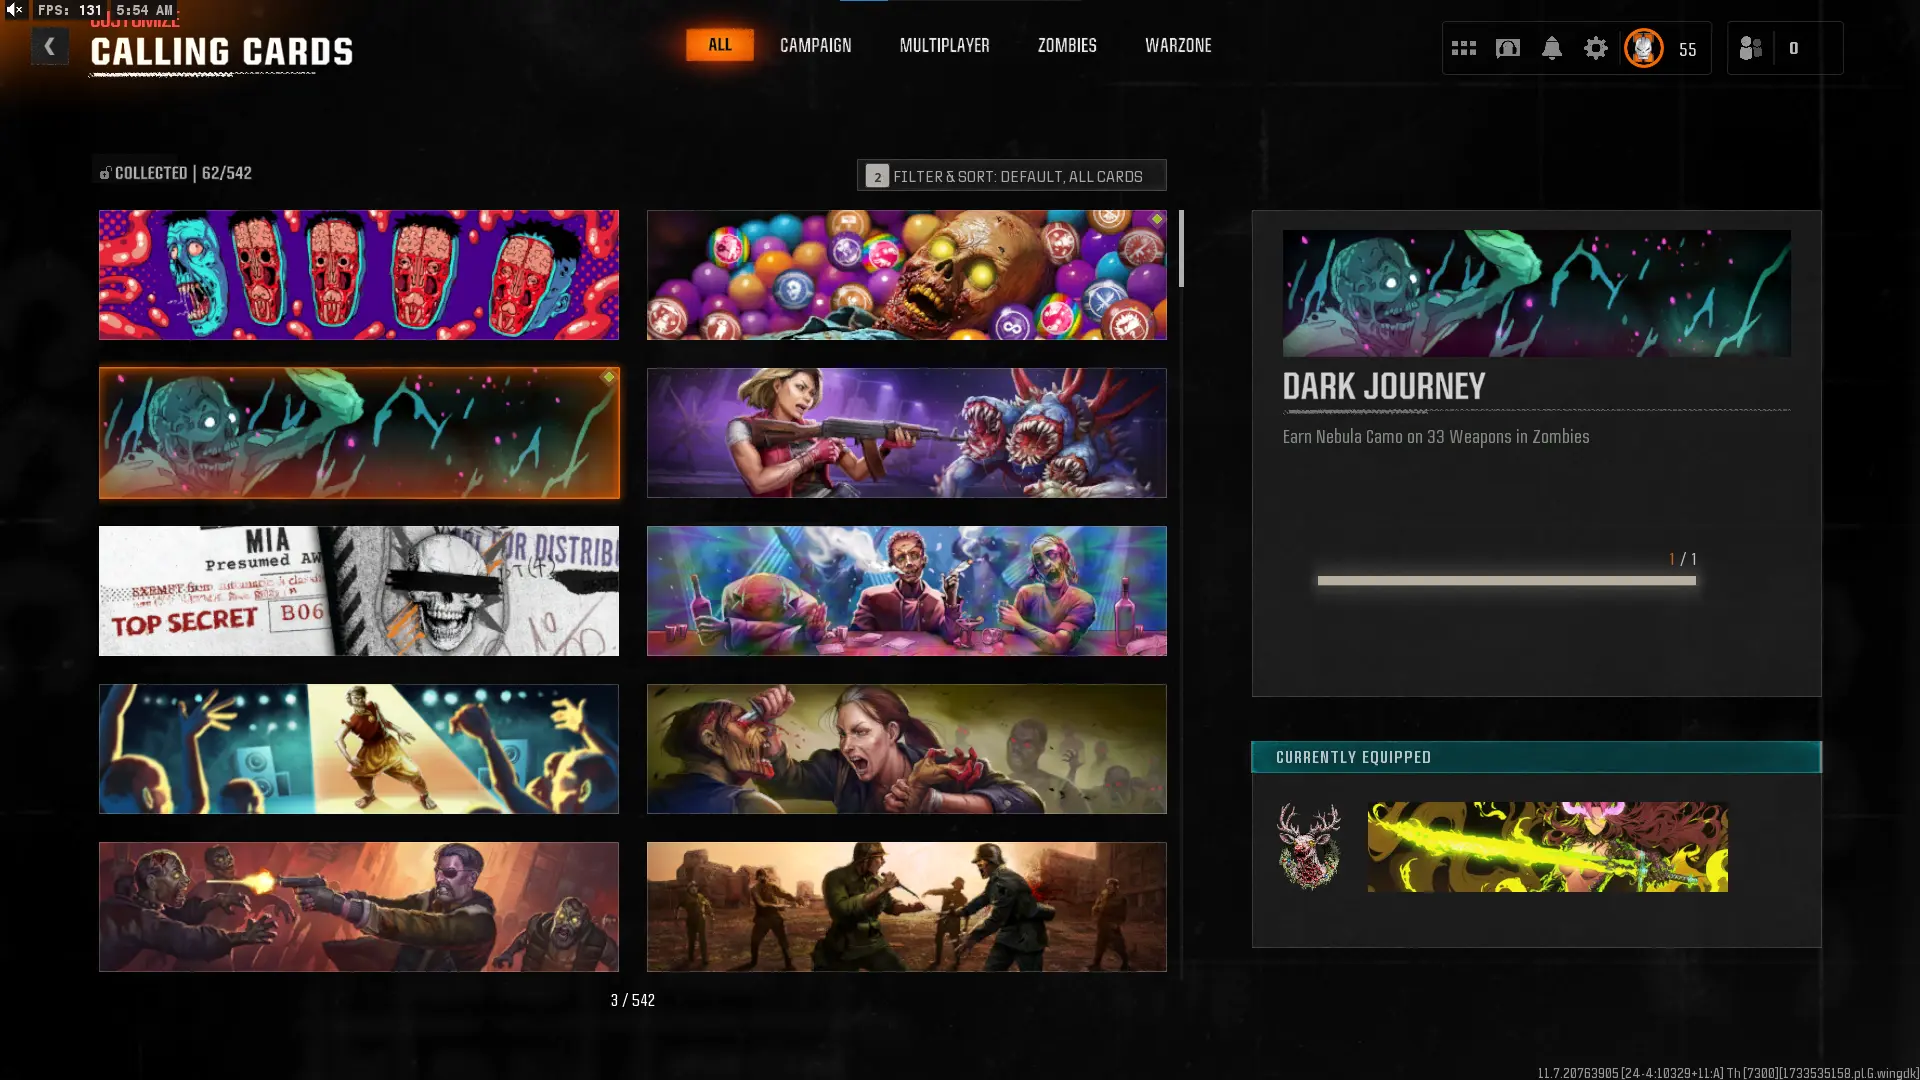Click the equipped deer emblem icon
Viewport: 1920px width, 1080px height.
pyautogui.click(x=1309, y=846)
